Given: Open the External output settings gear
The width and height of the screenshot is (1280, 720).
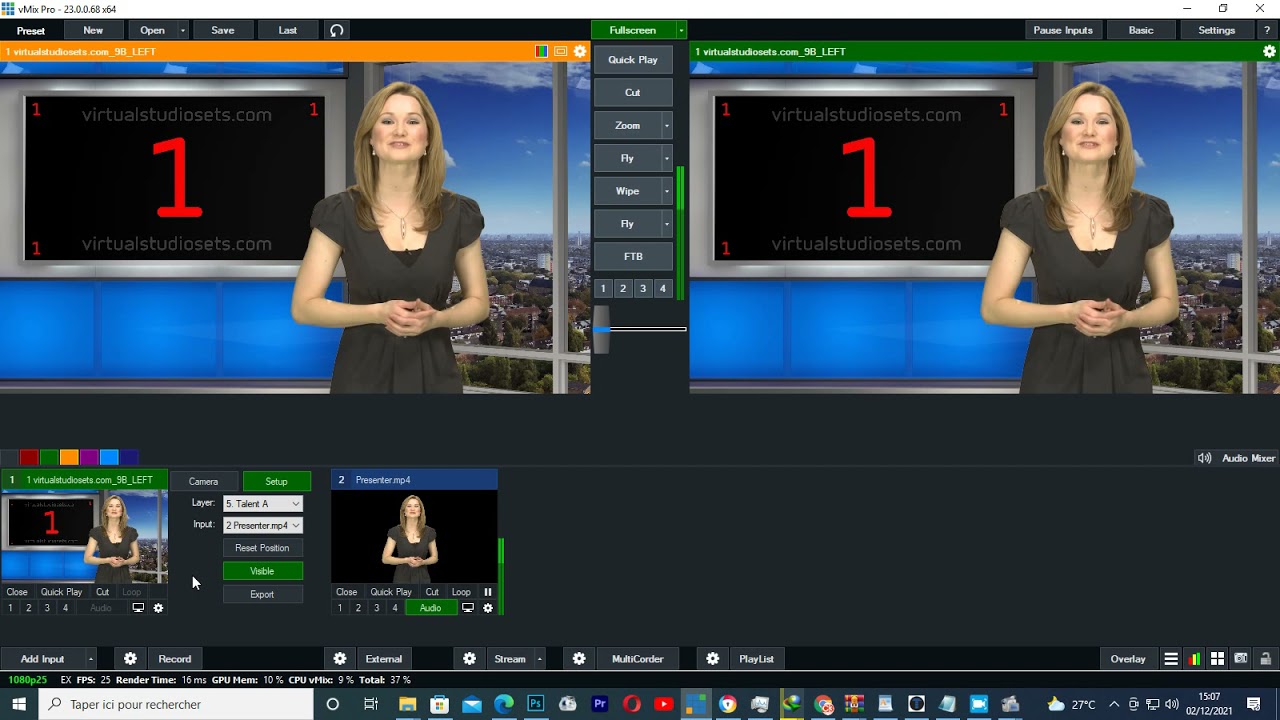Looking at the screenshot, I should tap(340, 659).
